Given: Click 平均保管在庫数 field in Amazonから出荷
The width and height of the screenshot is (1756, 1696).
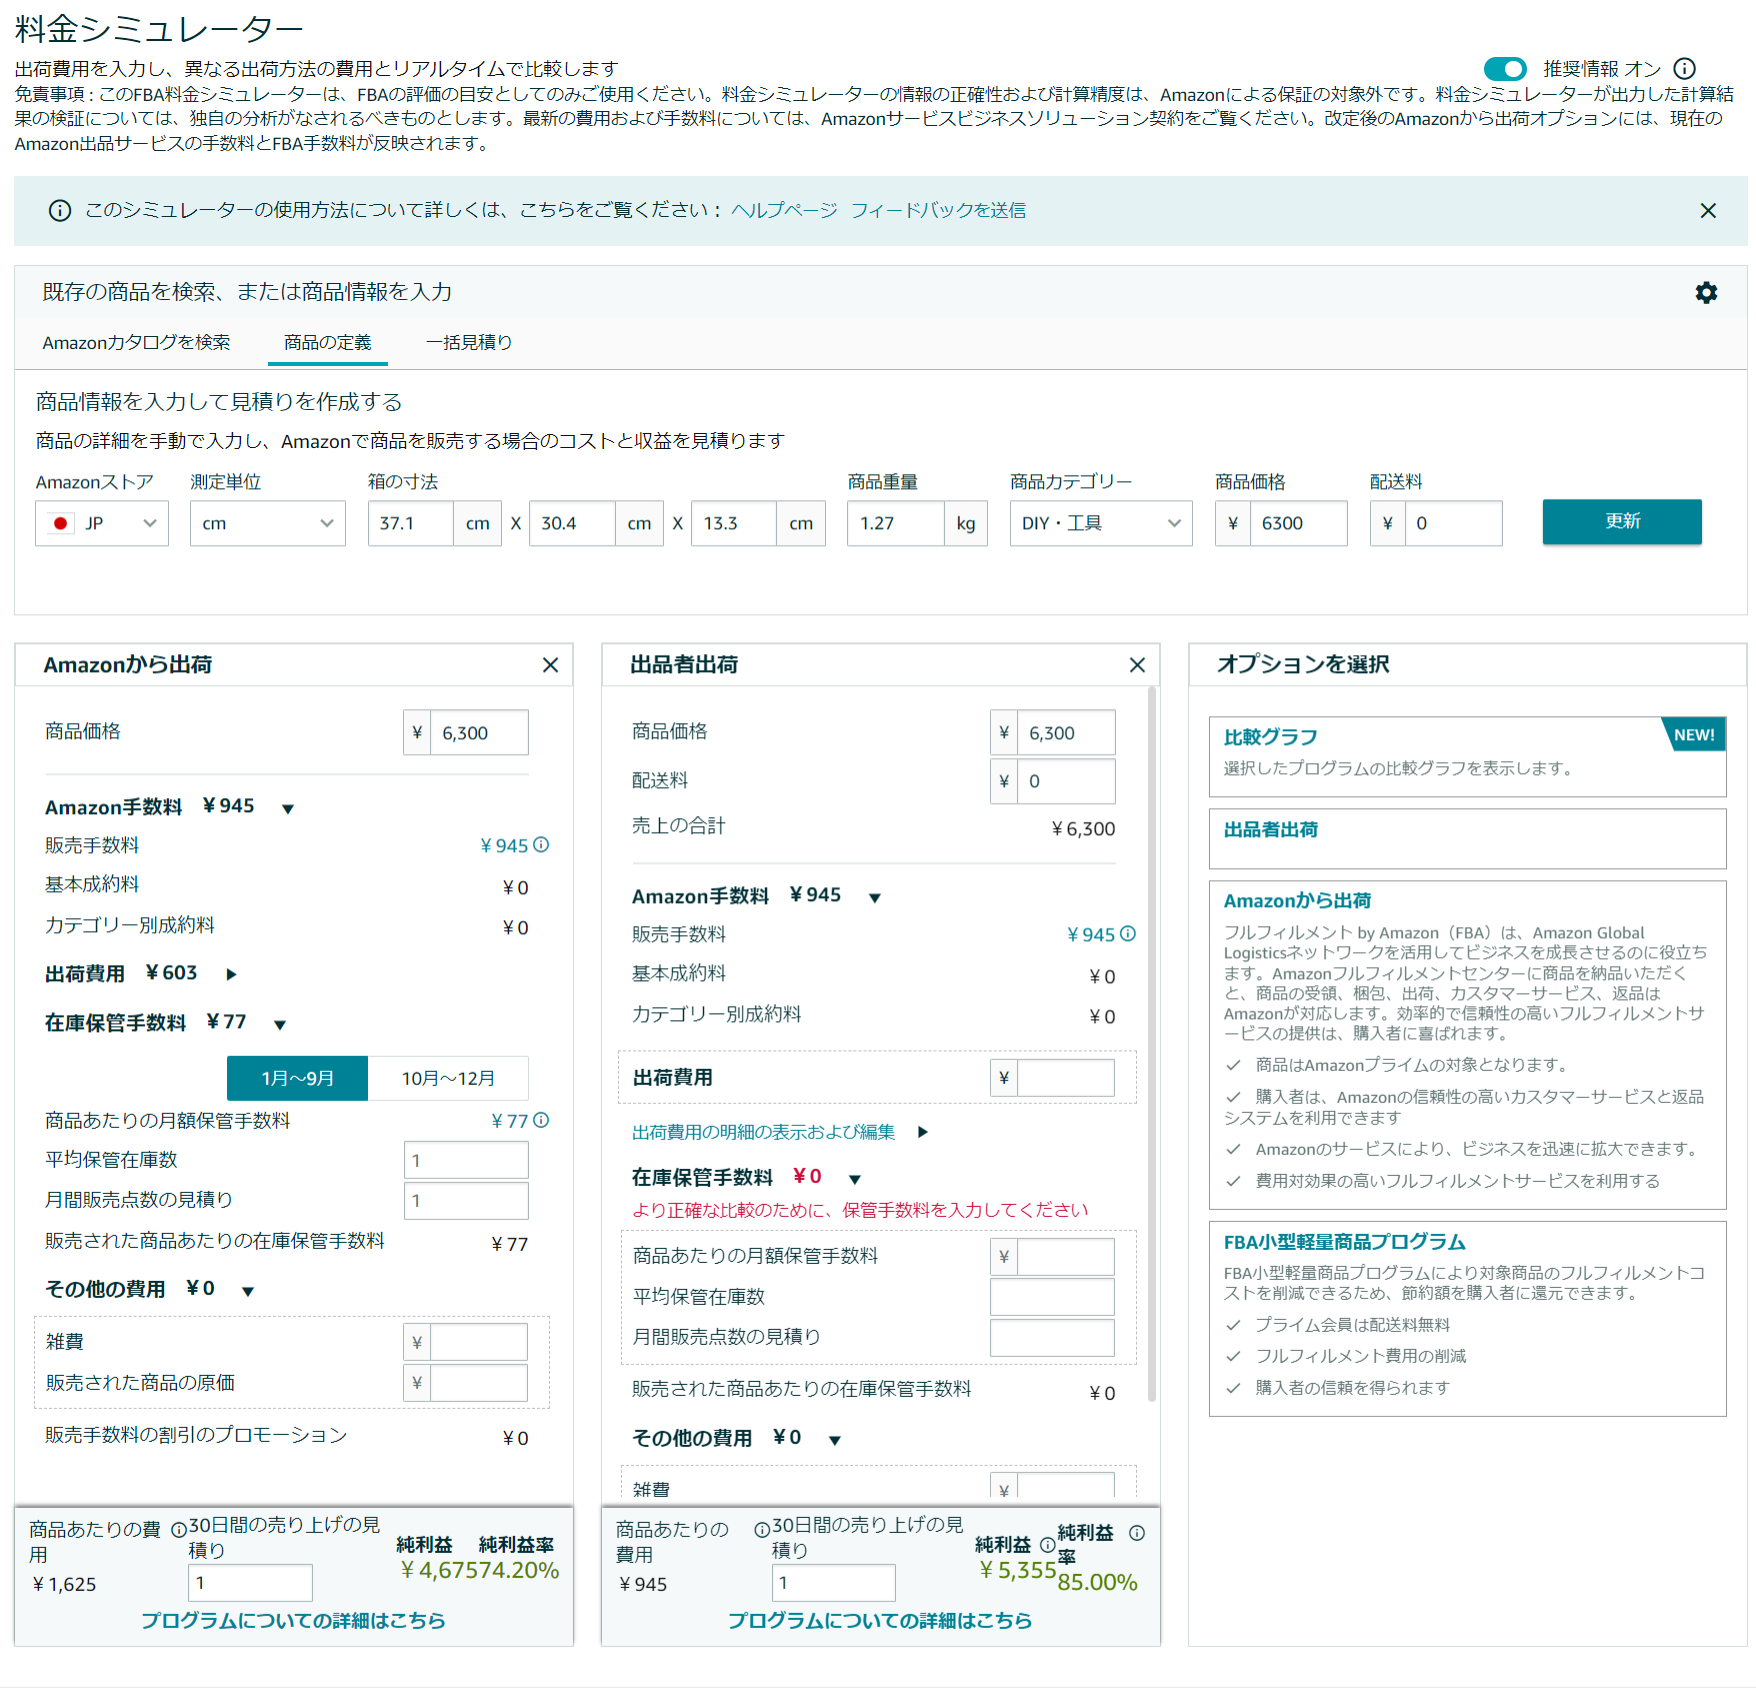Looking at the screenshot, I should tap(466, 1160).
